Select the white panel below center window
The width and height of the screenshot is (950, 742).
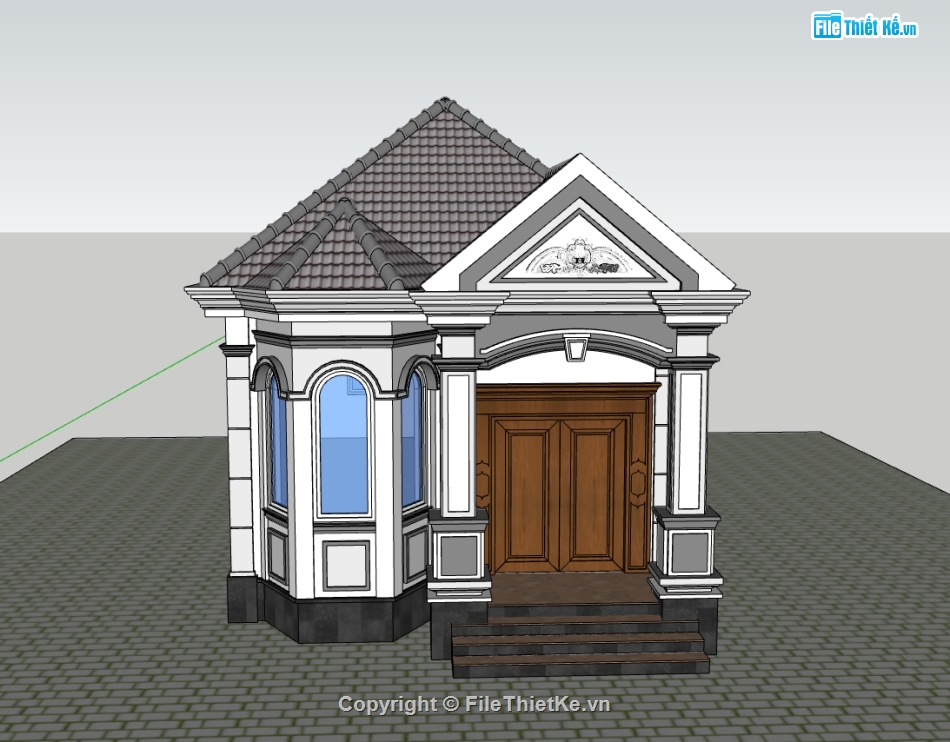(x=345, y=563)
